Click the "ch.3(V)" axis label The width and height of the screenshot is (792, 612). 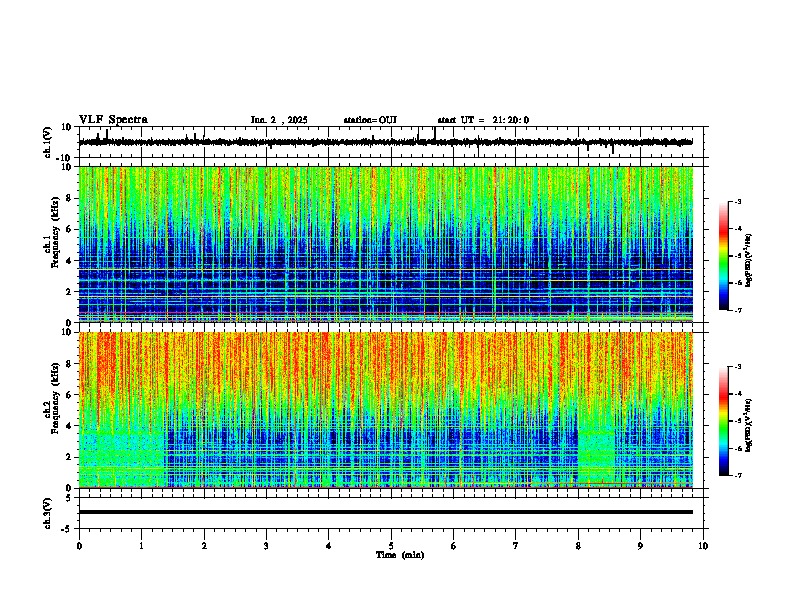[x=48, y=514]
